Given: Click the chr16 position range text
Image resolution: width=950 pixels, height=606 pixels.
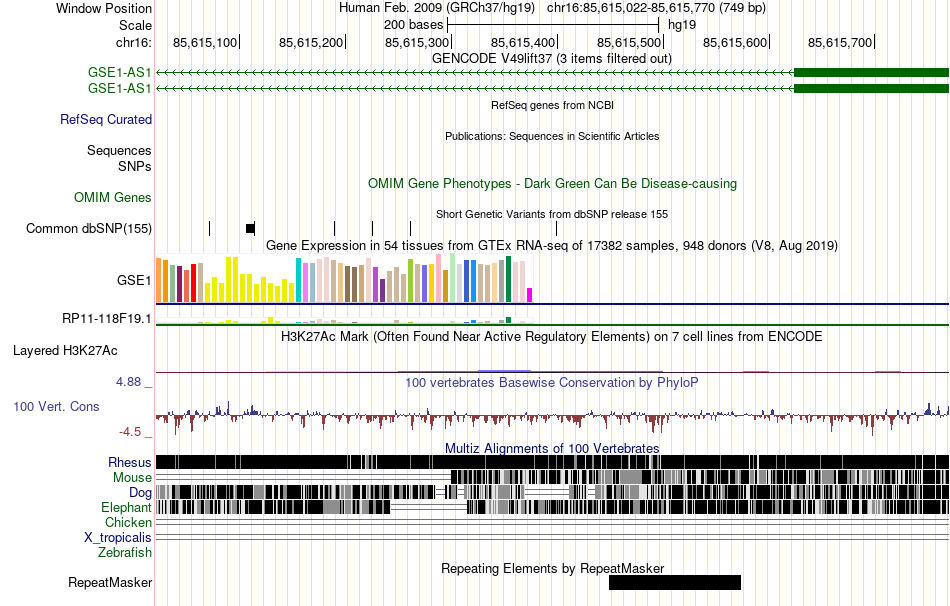Looking at the screenshot, I should tap(656, 8).
